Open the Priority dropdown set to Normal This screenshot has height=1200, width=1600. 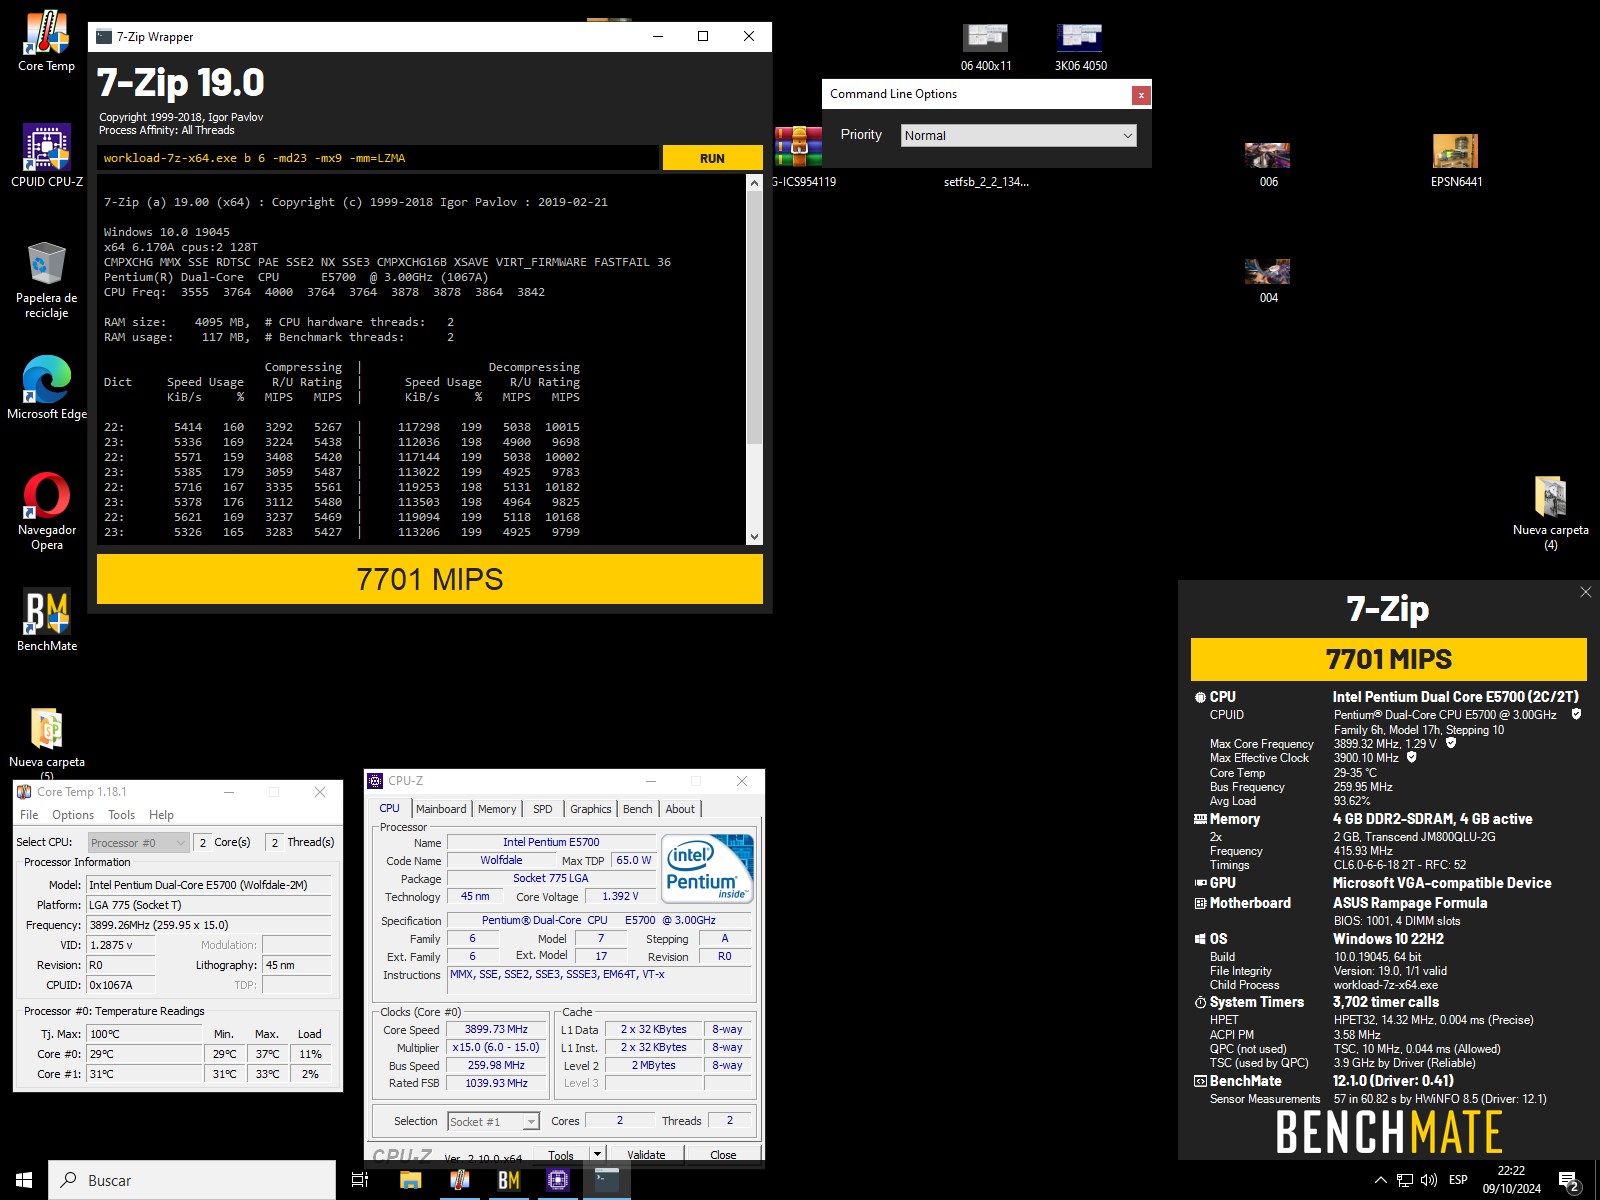[x=1019, y=135]
